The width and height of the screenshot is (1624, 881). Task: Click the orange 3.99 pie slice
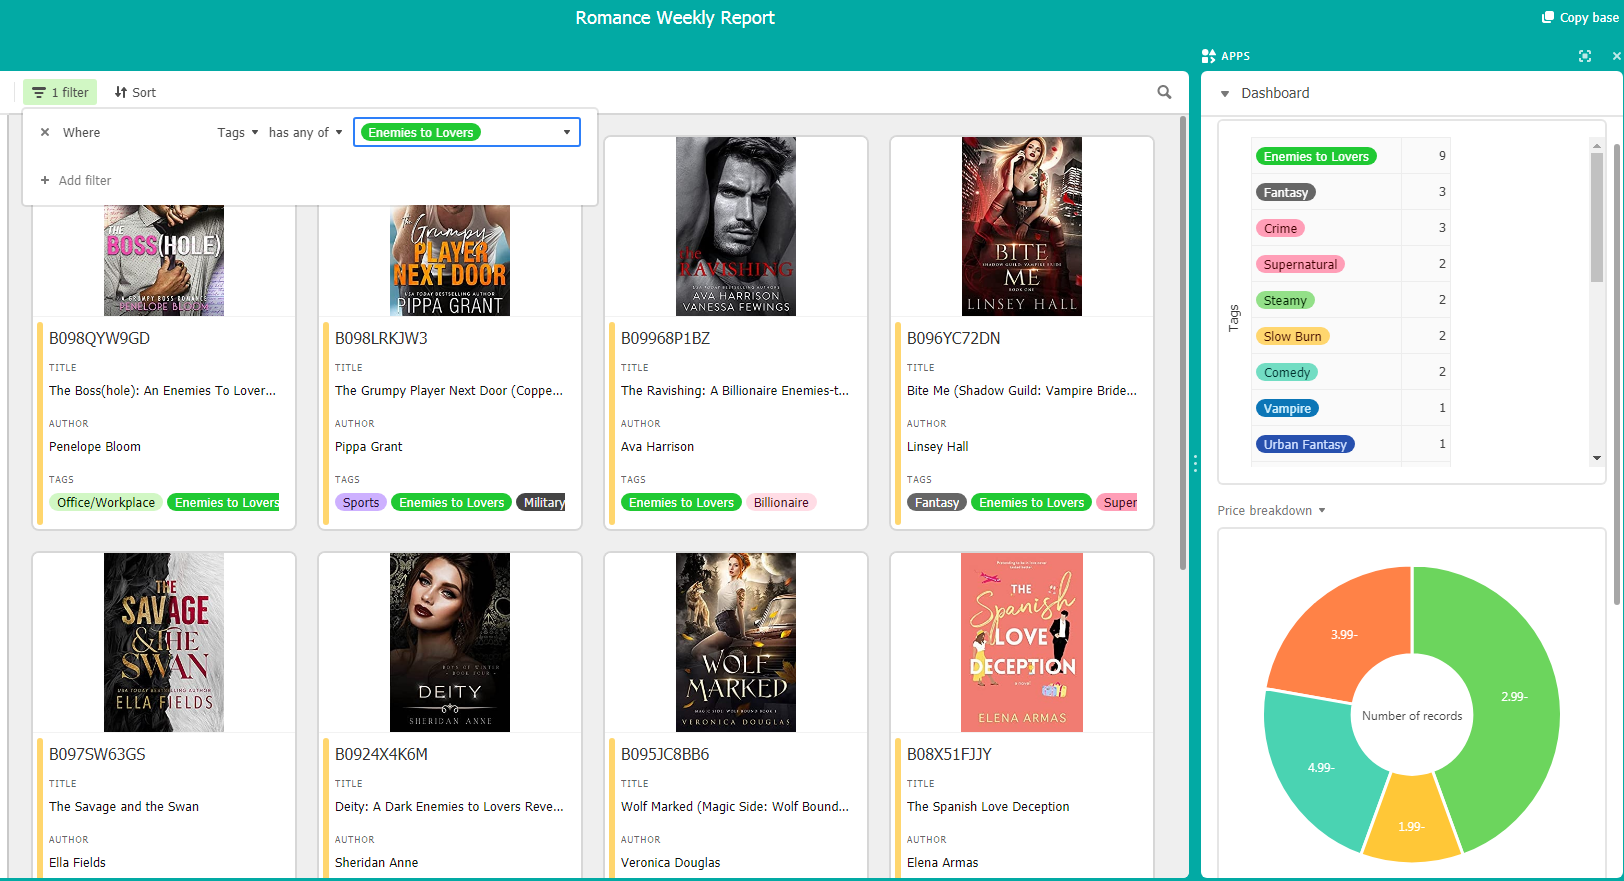click(1343, 635)
